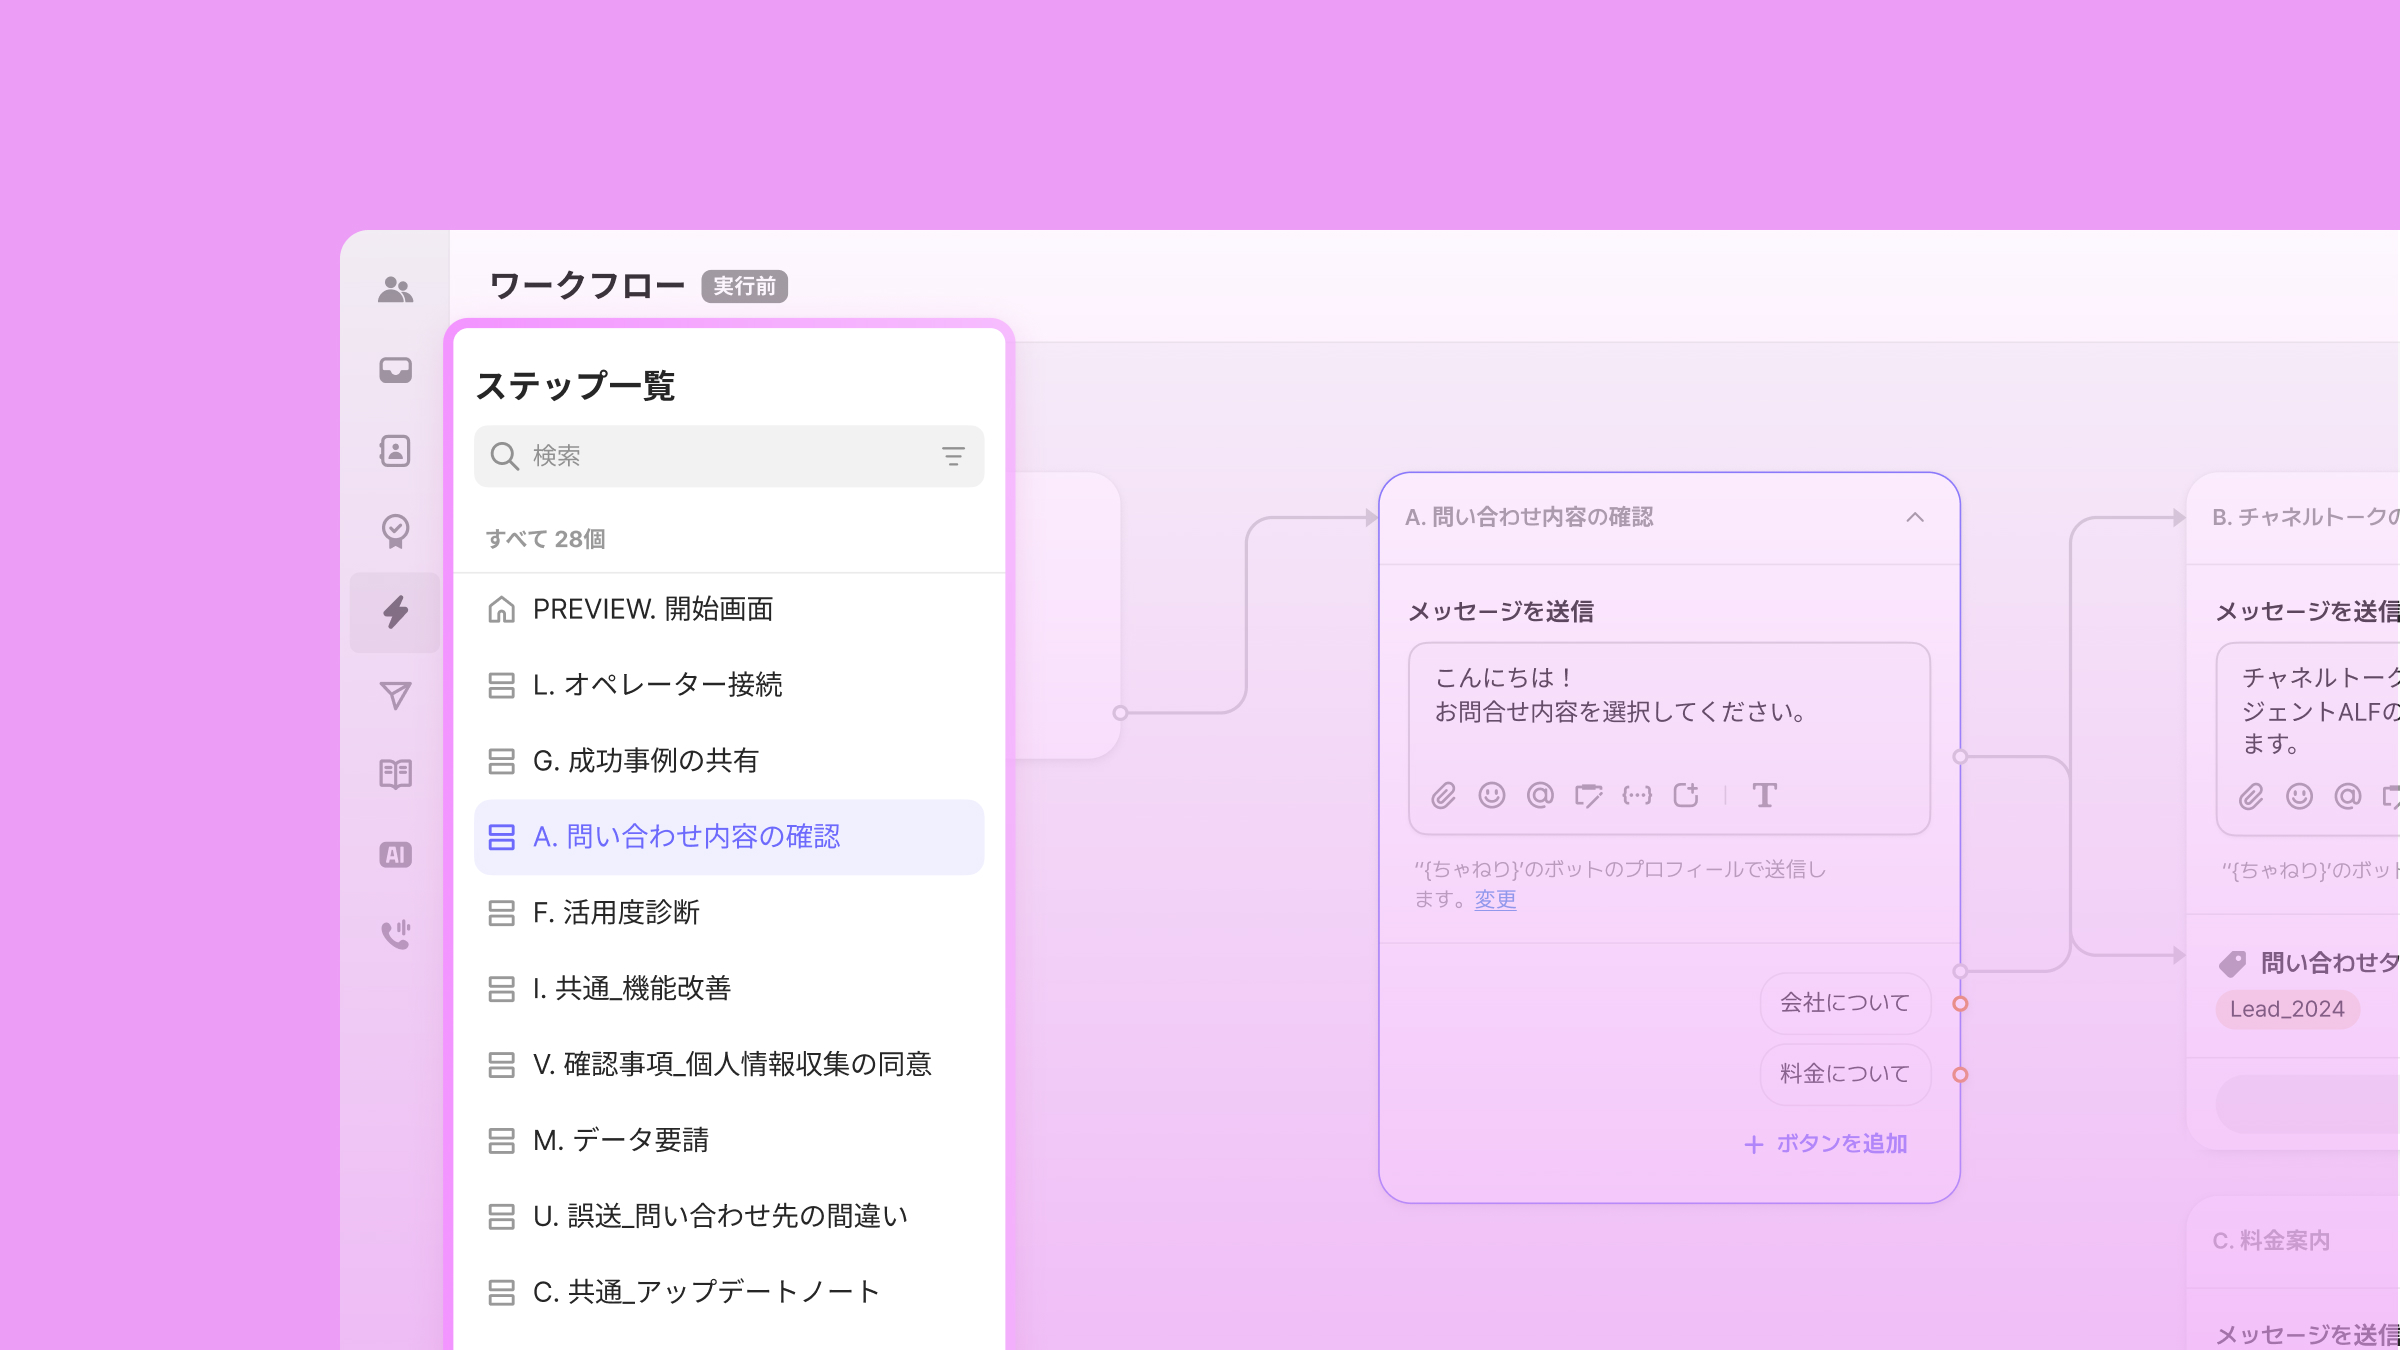Open the team members sidebar icon
The image size is (2400, 1350).
click(x=395, y=290)
